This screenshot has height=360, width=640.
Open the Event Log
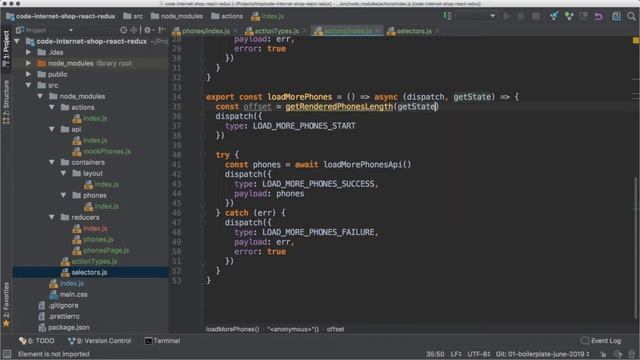click(601, 340)
